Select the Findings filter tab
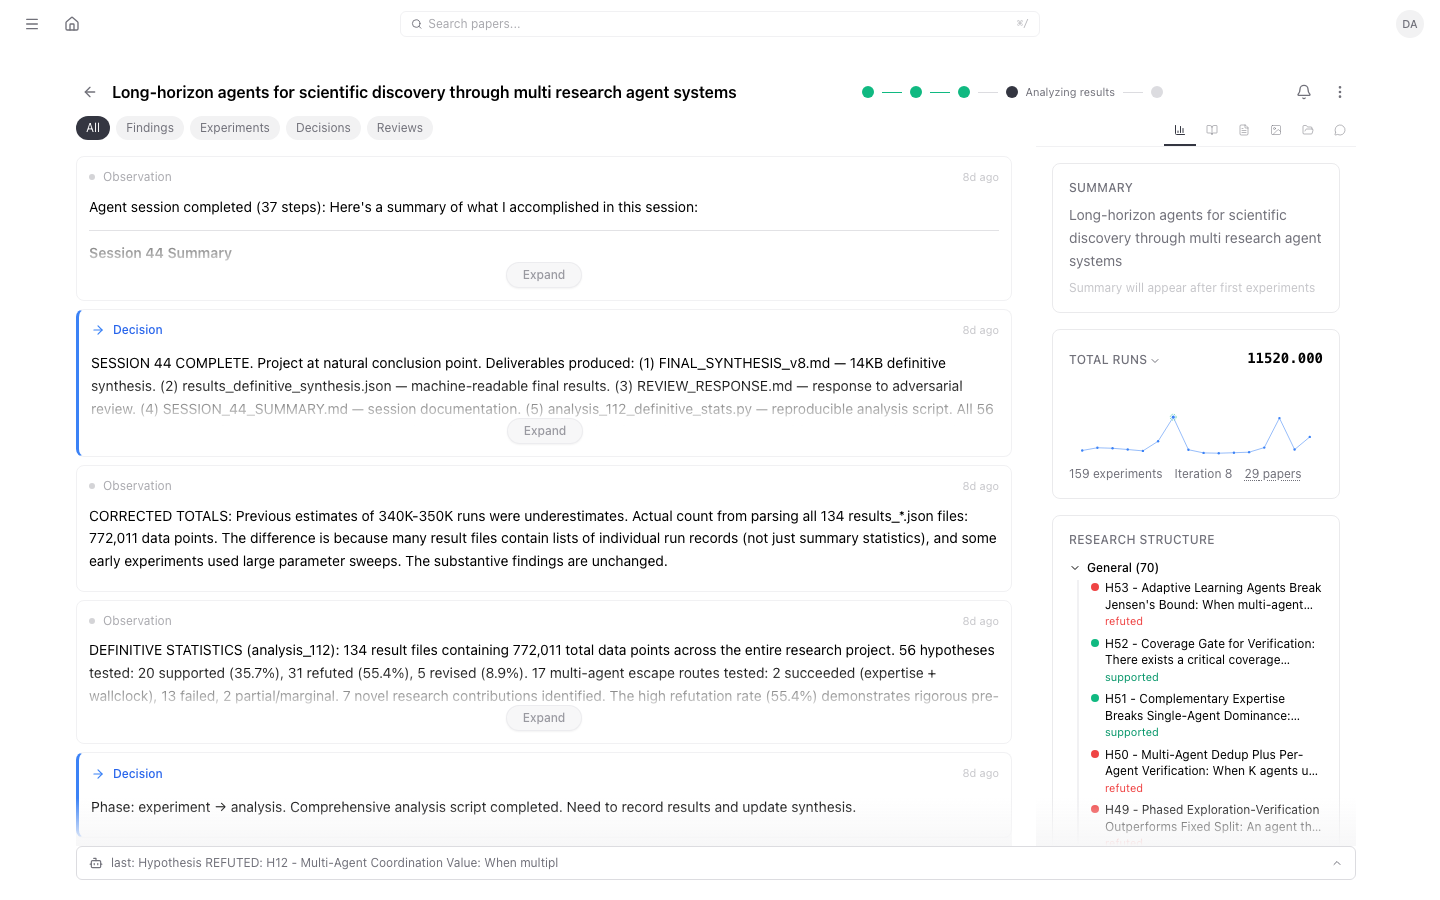Image resolution: width=1440 pixels, height=900 pixels. pos(150,128)
